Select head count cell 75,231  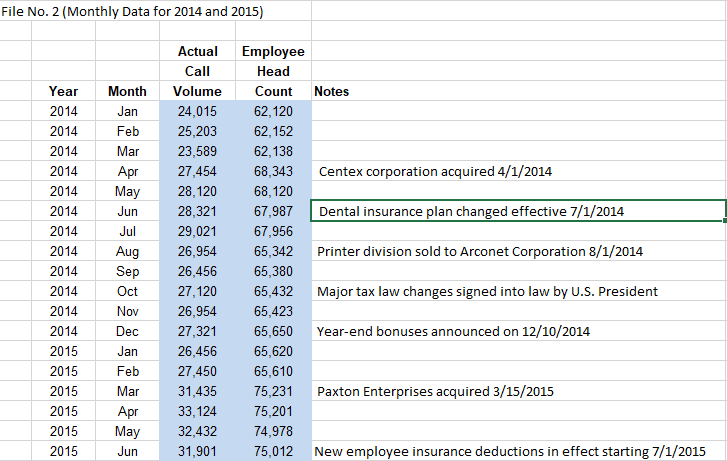pos(273,390)
